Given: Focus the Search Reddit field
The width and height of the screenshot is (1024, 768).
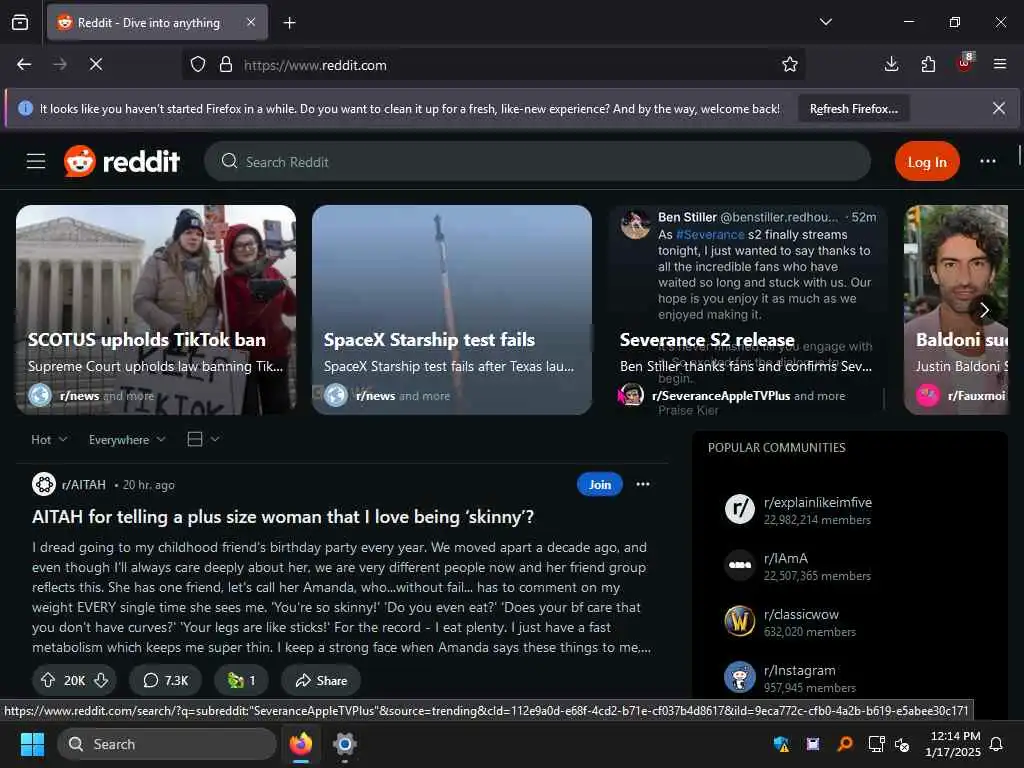Looking at the screenshot, I should pos(537,161).
